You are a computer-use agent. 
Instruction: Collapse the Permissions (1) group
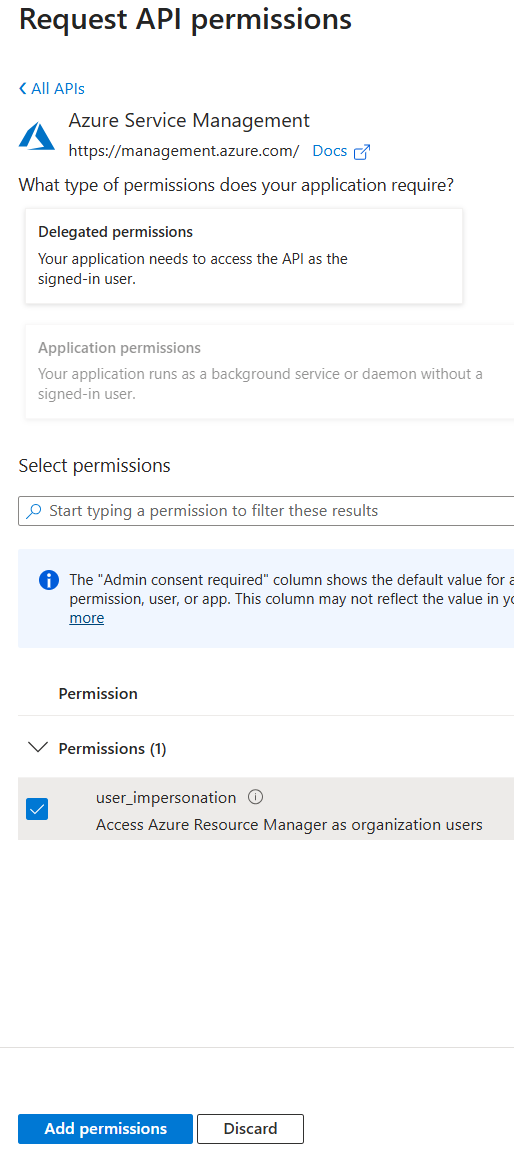point(35,748)
